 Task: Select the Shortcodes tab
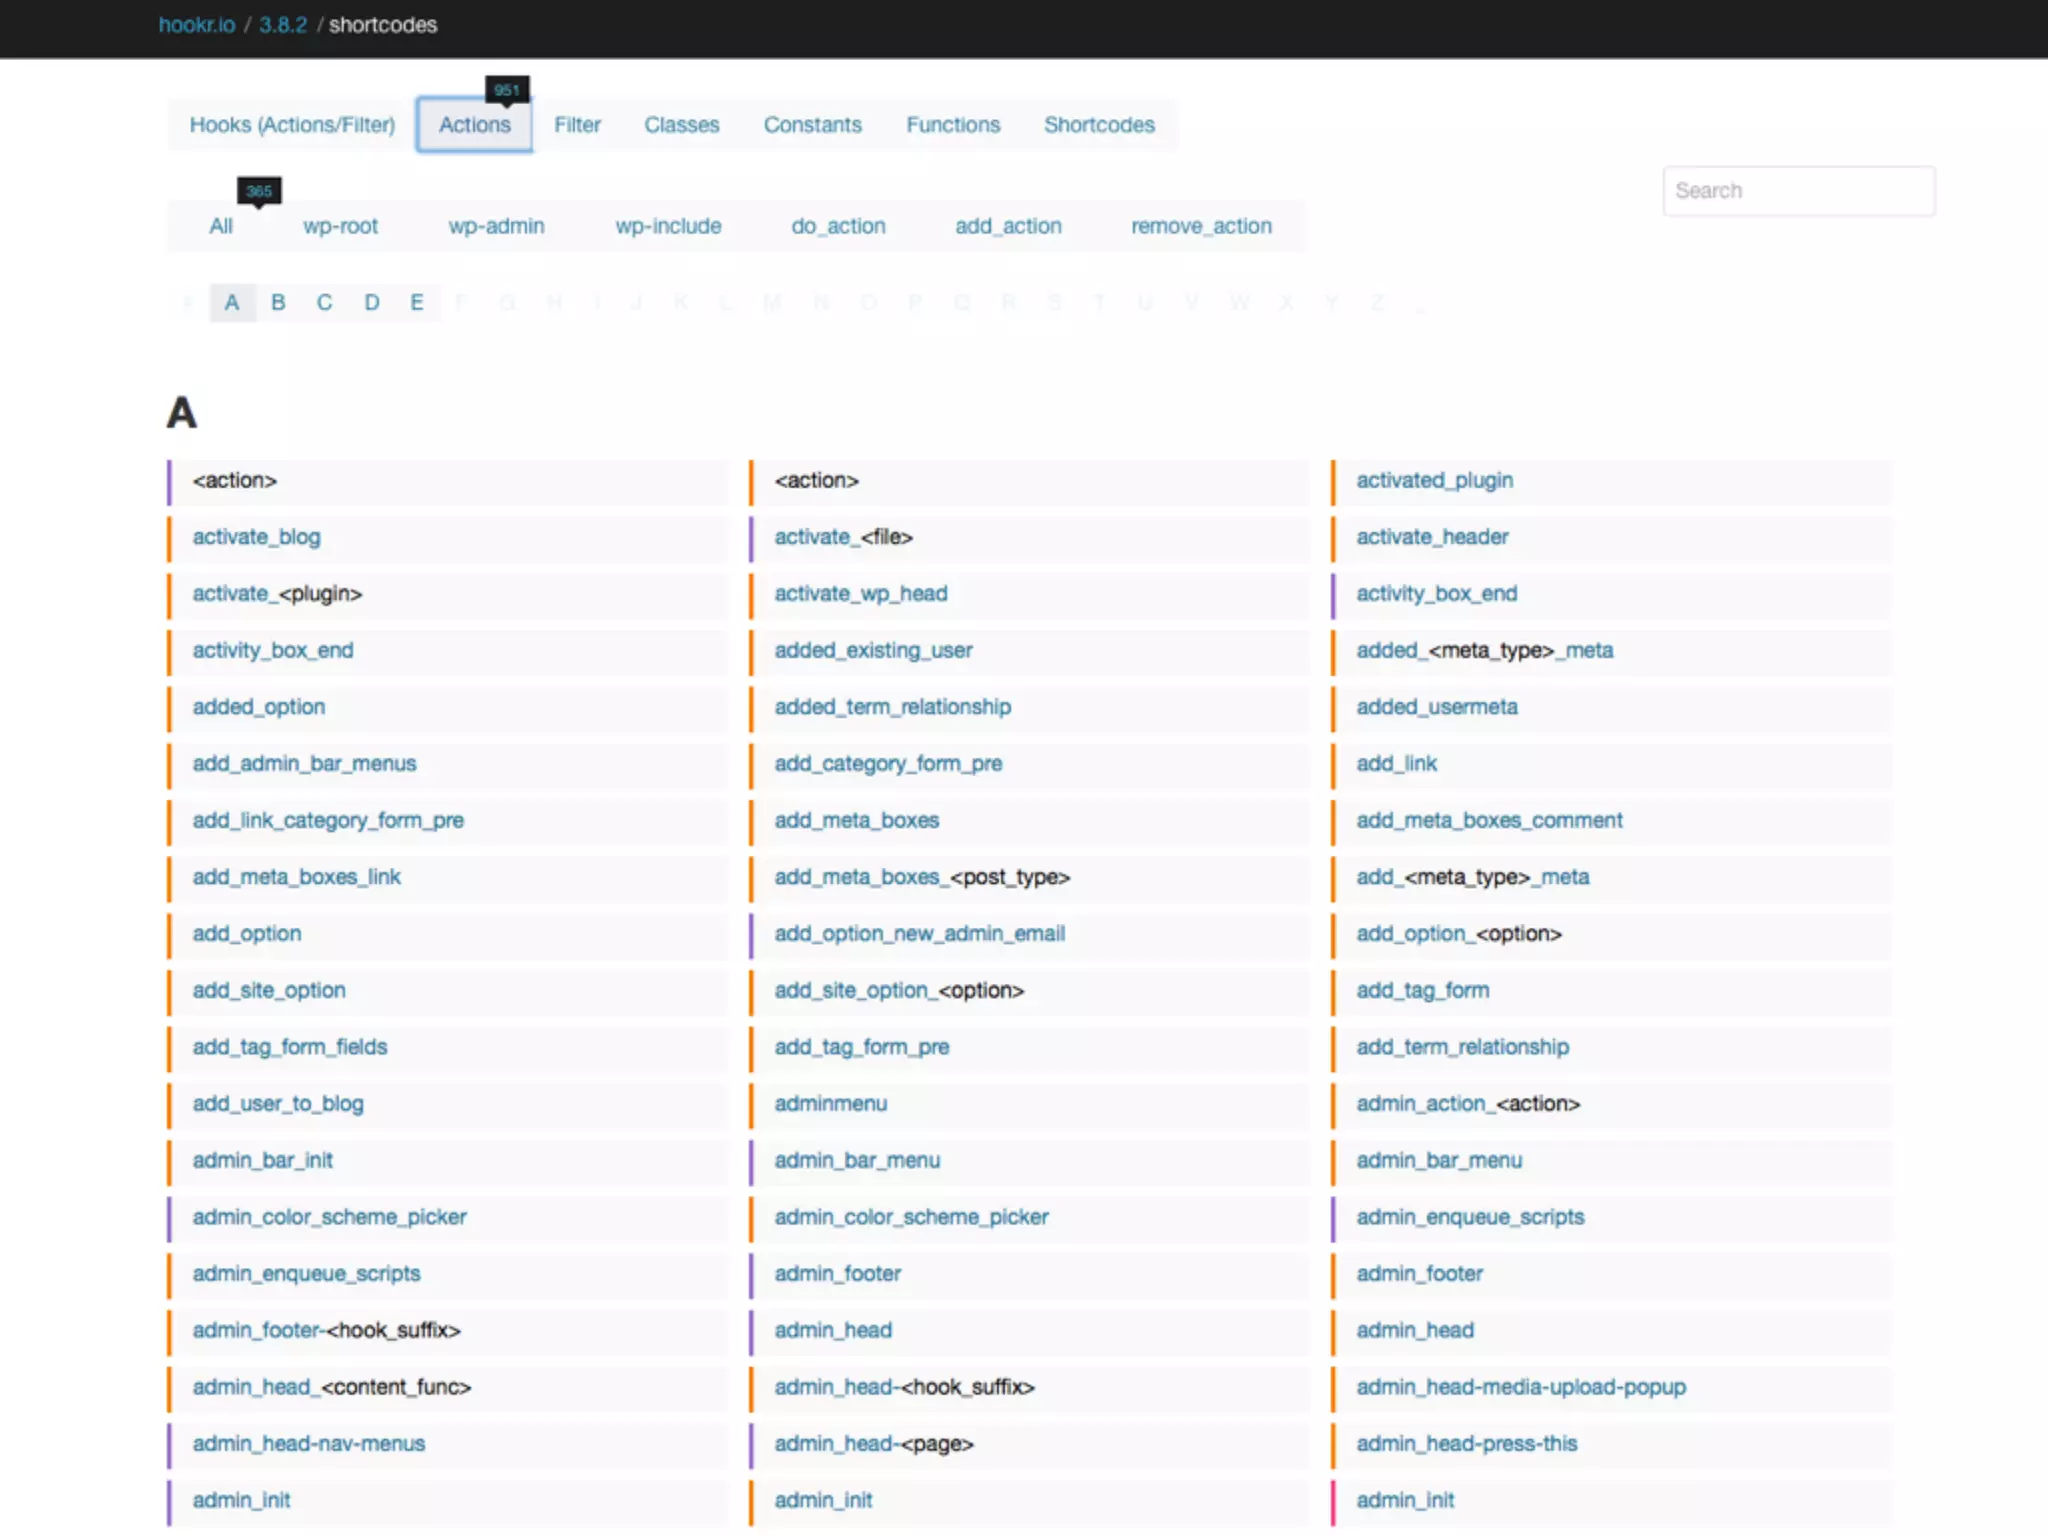(x=1098, y=125)
